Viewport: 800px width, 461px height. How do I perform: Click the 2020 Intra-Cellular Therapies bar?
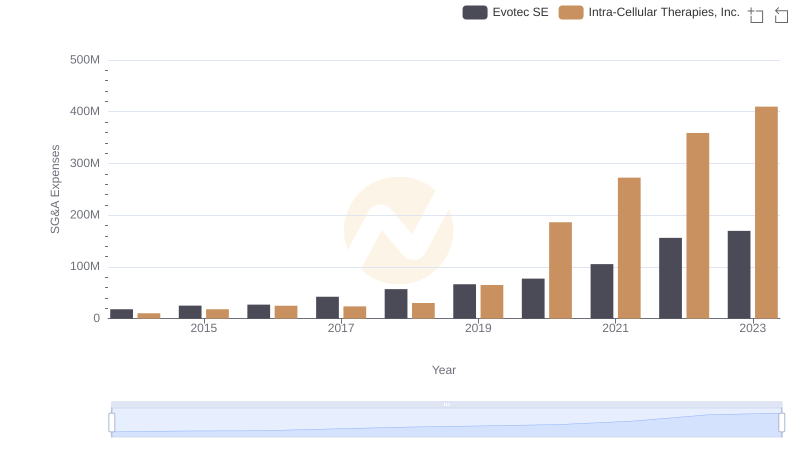click(560, 270)
